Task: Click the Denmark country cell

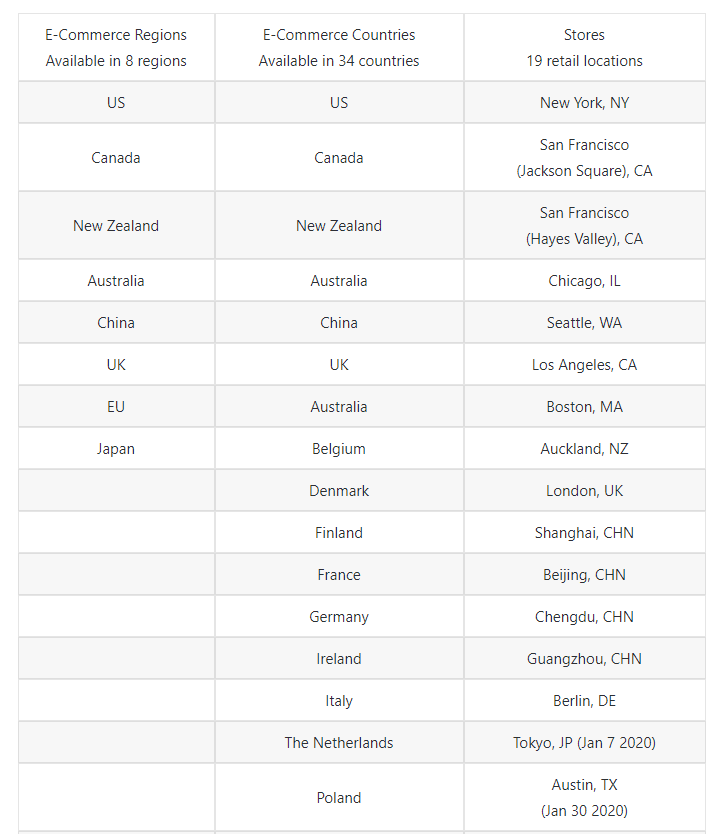Action: (339, 491)
